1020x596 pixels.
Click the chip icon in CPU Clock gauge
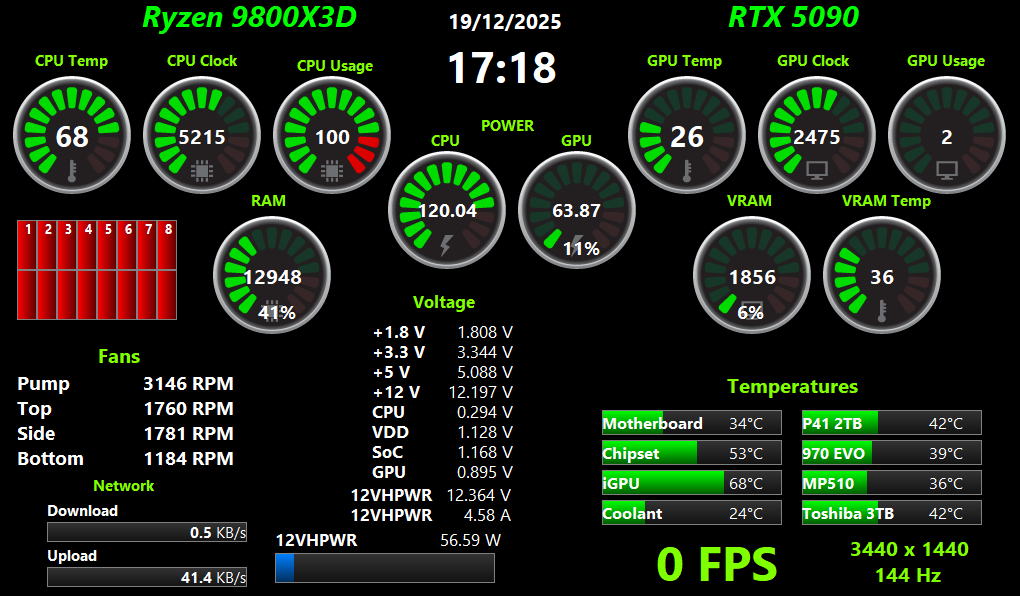pyautogui.click(x=202, y=171)
